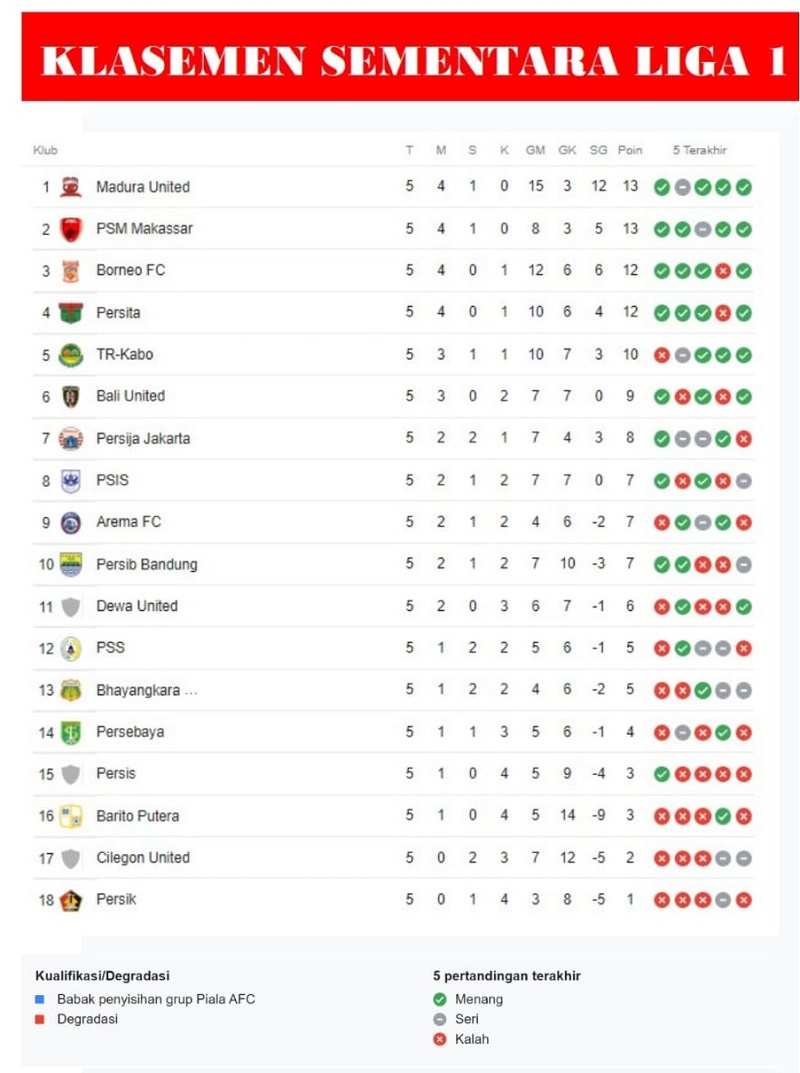This screenshot has width=800, height=1073.
Task: Click the Klub column header
Action: [45, 150]
